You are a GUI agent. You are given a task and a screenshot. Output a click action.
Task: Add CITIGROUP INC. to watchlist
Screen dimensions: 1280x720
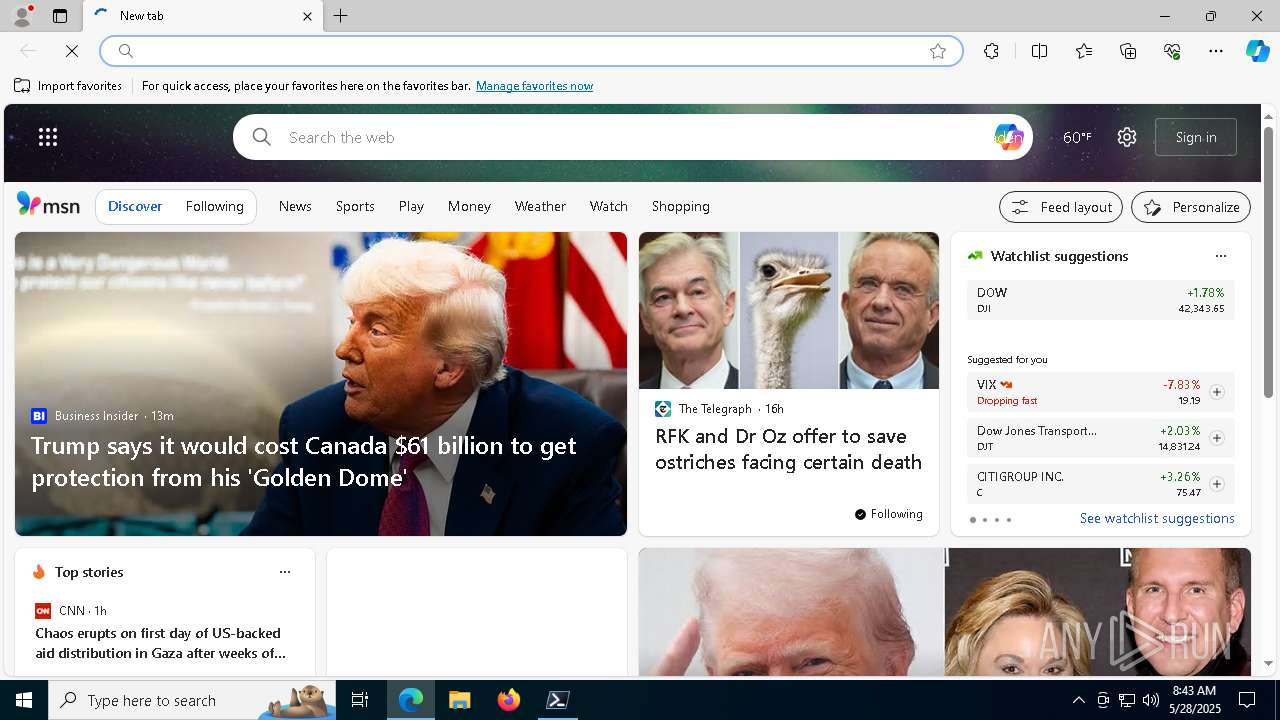click(1216, 484)
